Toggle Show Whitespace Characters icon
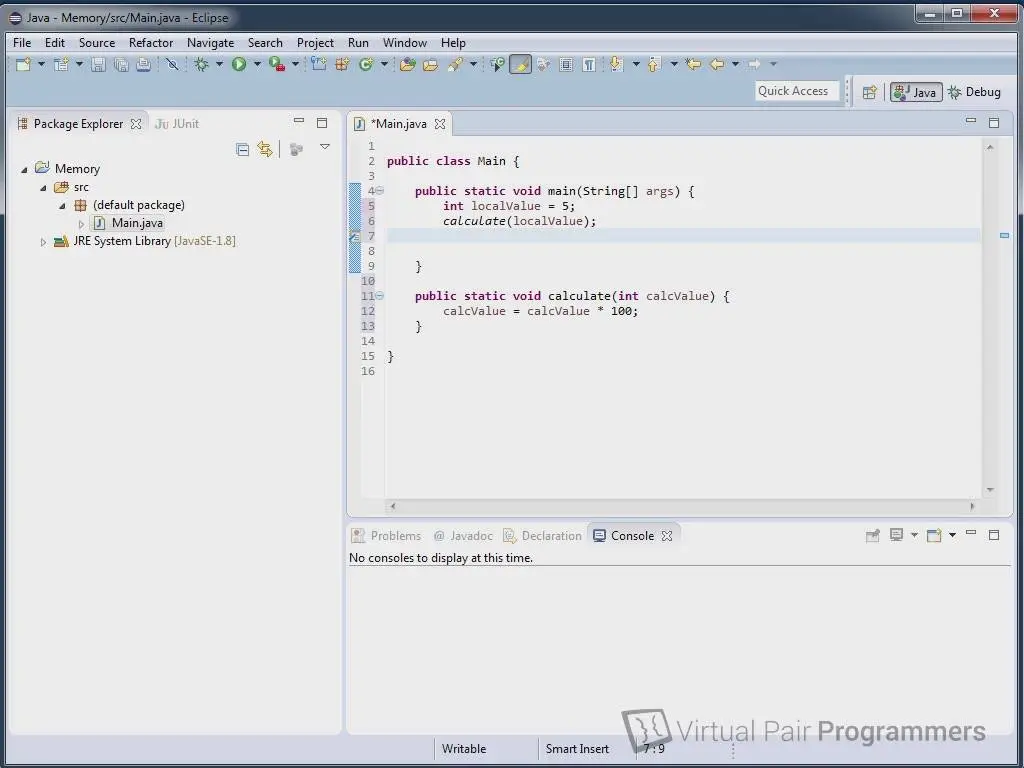Image resolution: width=1024 pixels, height=768 pixels. [589, 64]
